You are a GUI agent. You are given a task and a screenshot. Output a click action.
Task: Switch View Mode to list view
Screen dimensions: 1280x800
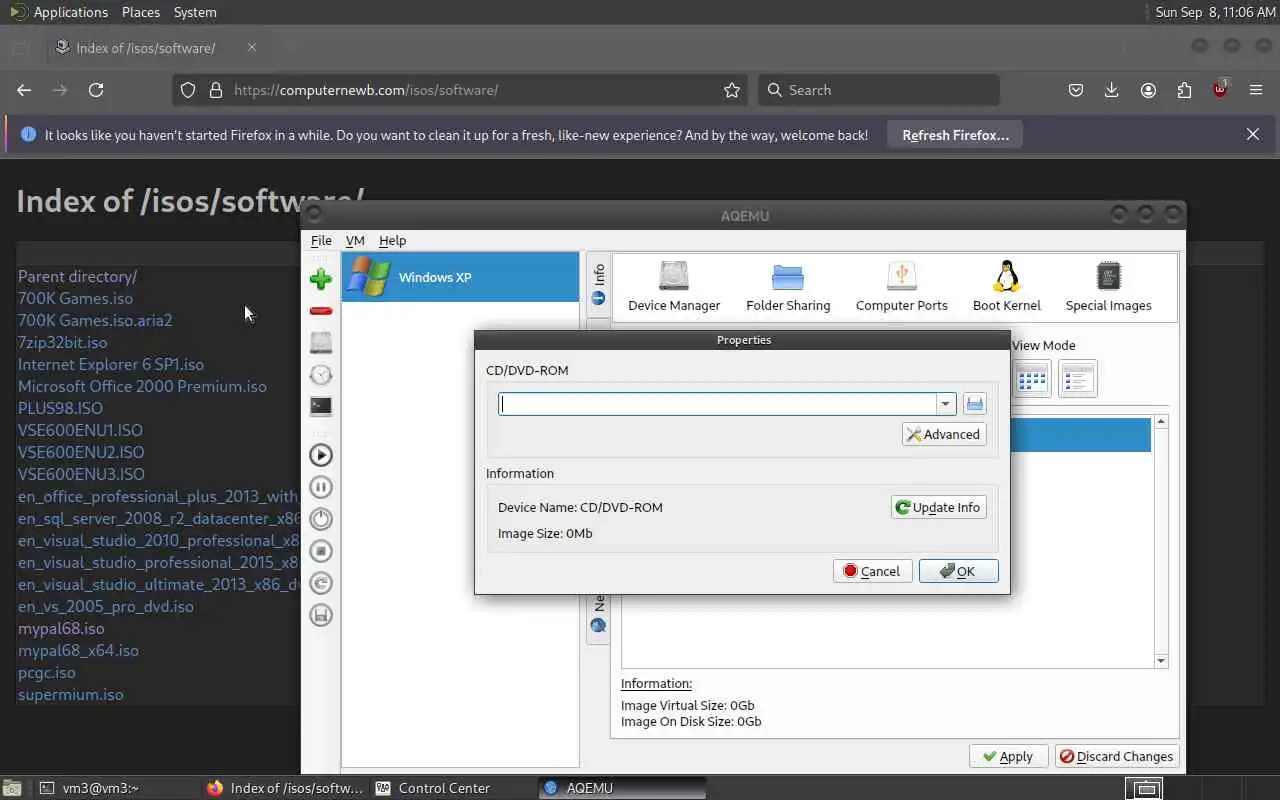(x=1078, y=379)
